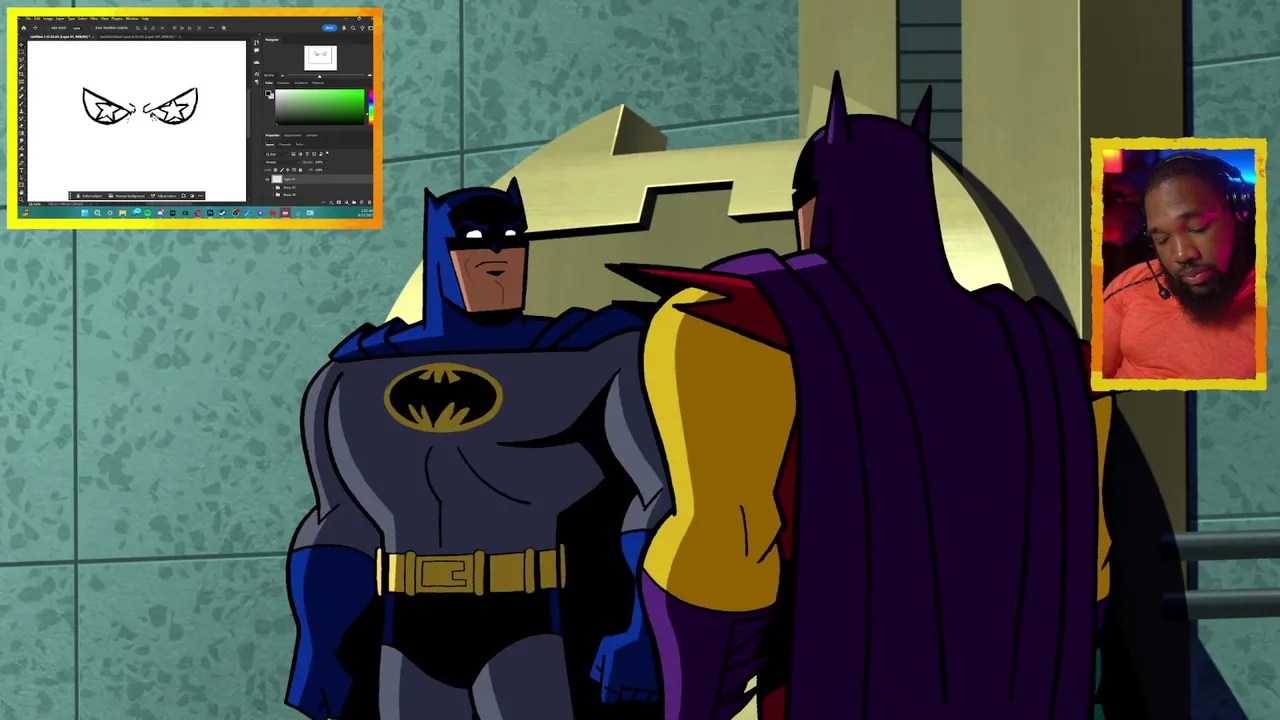This screenshot has height=720, width=1280.
Task: Select the Move tool in Photoshop toolbar
Action: 21,45
